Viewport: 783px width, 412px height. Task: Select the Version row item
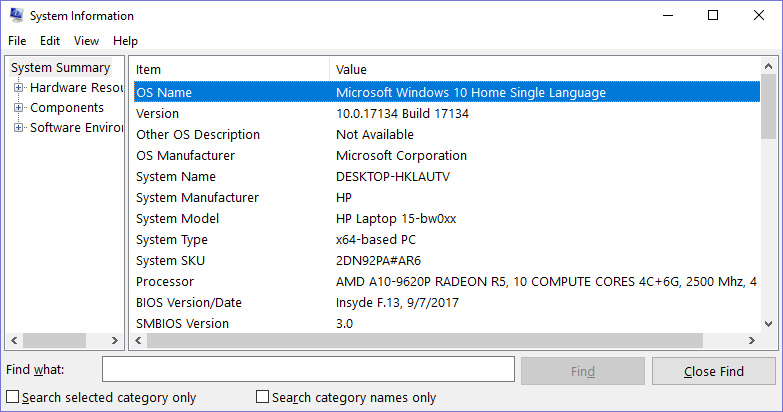tap(447, 113)
